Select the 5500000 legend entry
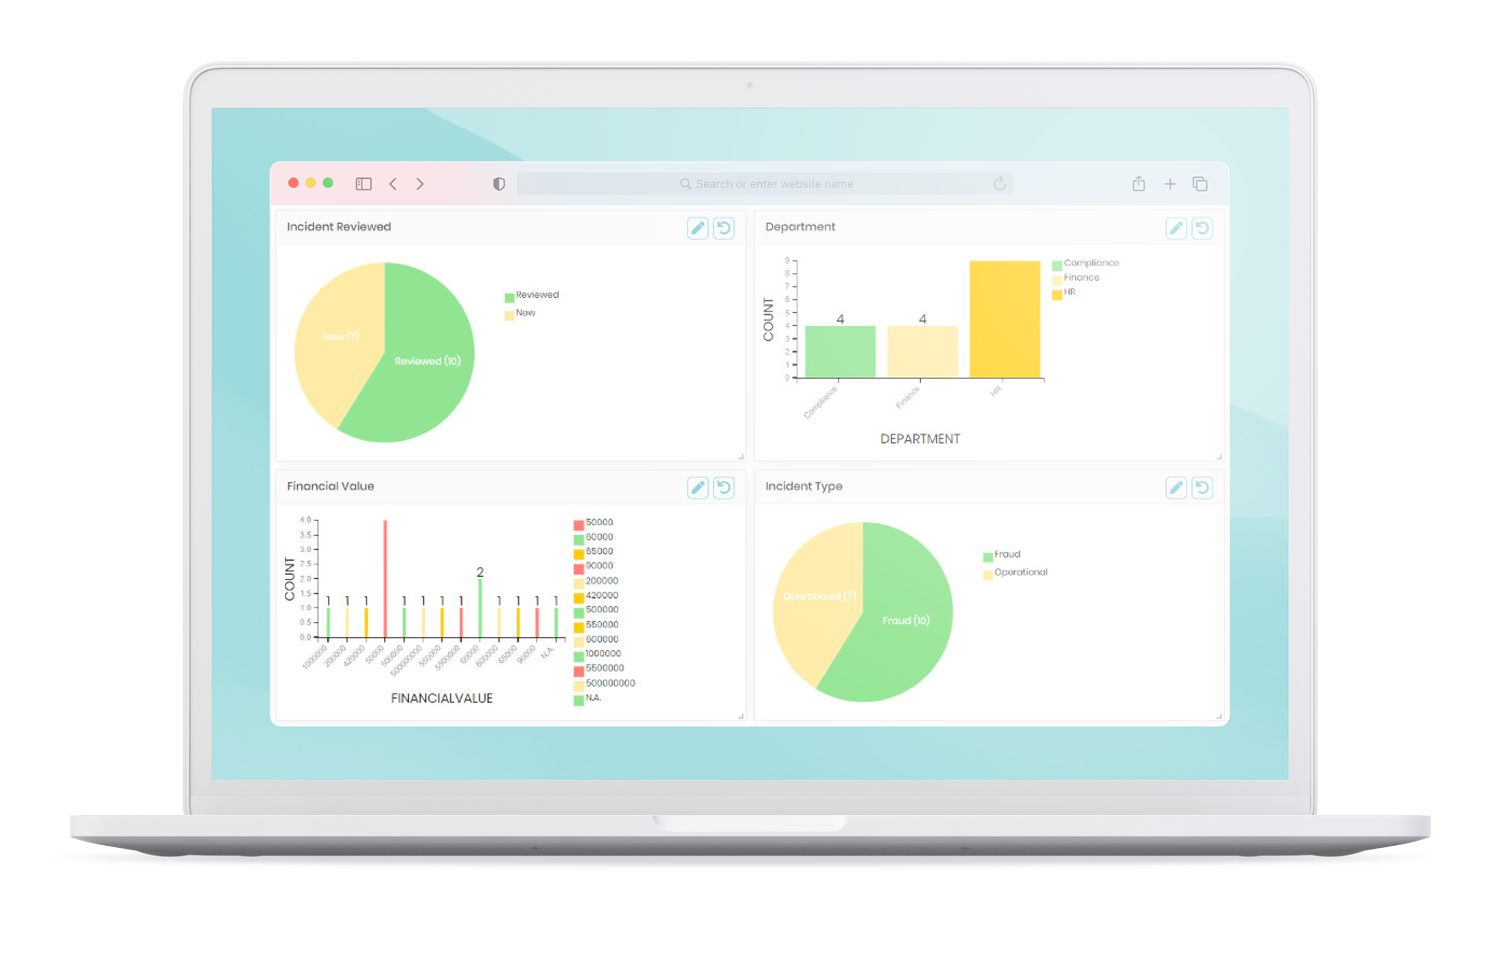This screenshot has height=955, width=1500. pyautogui.click(x=599, y=668)
